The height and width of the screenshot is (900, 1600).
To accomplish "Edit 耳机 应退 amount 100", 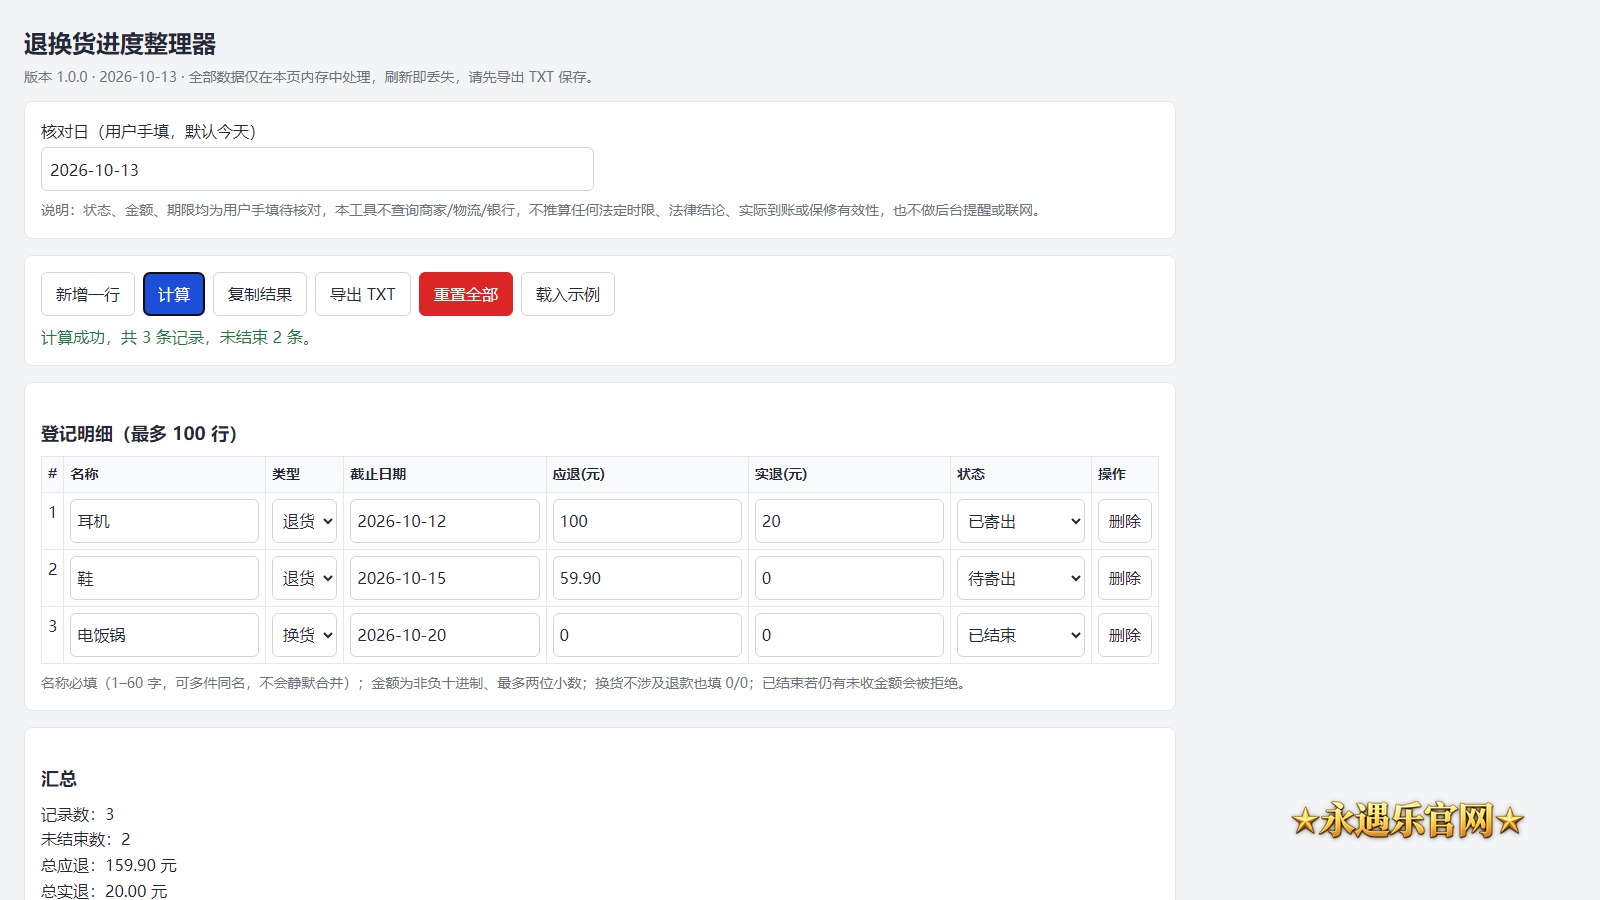I will pos(647,521).
